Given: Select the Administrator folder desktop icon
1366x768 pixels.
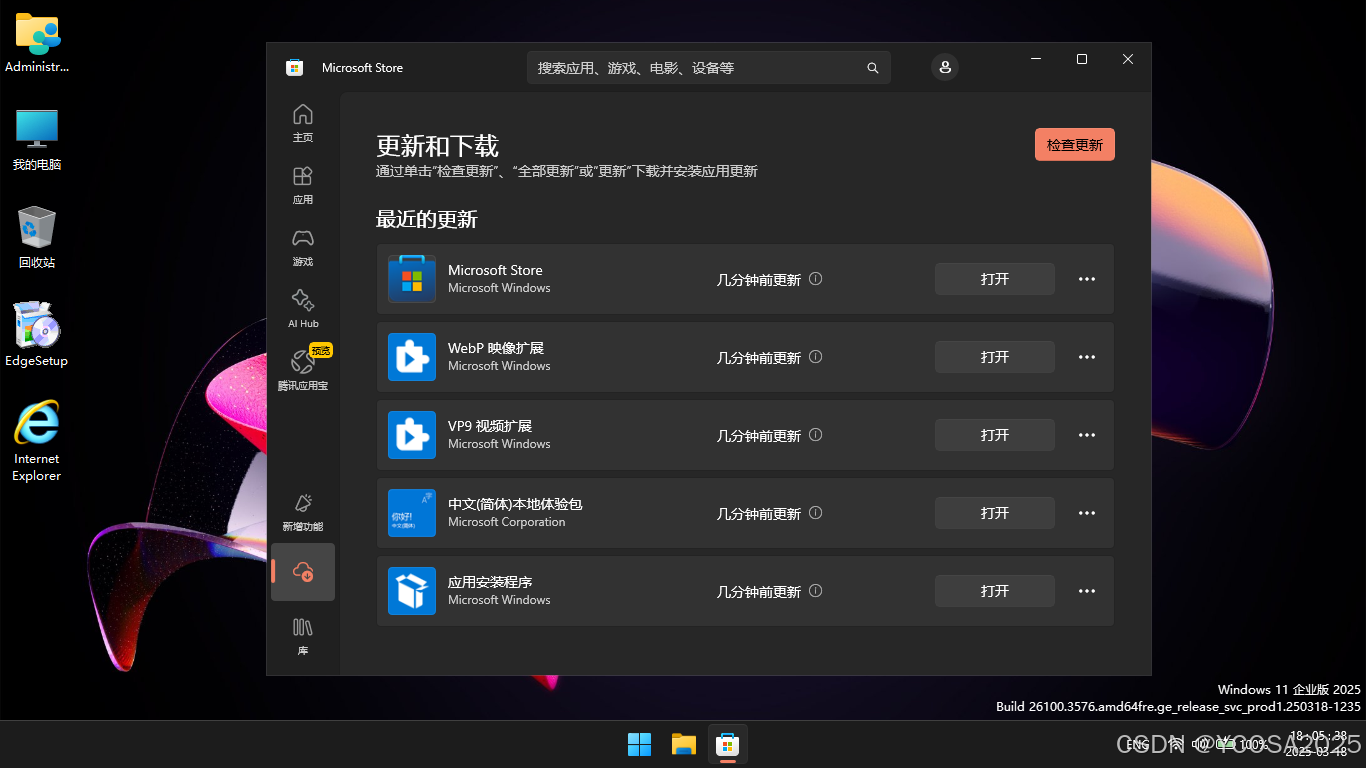Looking at the screenshot, I should pos(37,43).
